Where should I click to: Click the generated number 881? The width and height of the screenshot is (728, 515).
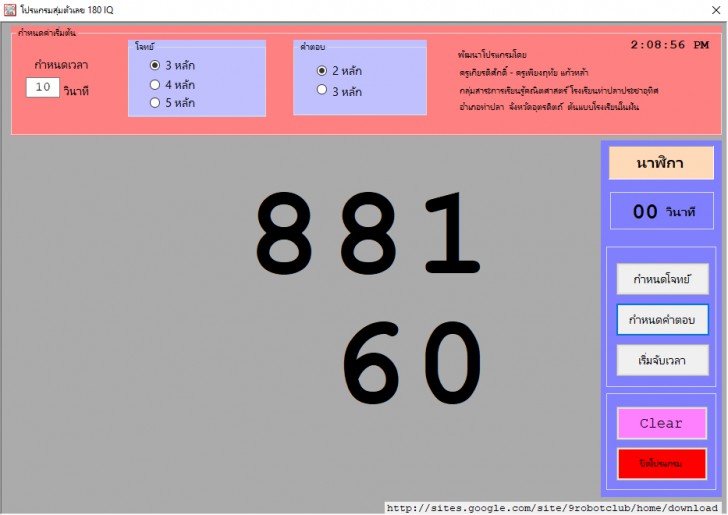pyautogui.click(x=368, y=234)
